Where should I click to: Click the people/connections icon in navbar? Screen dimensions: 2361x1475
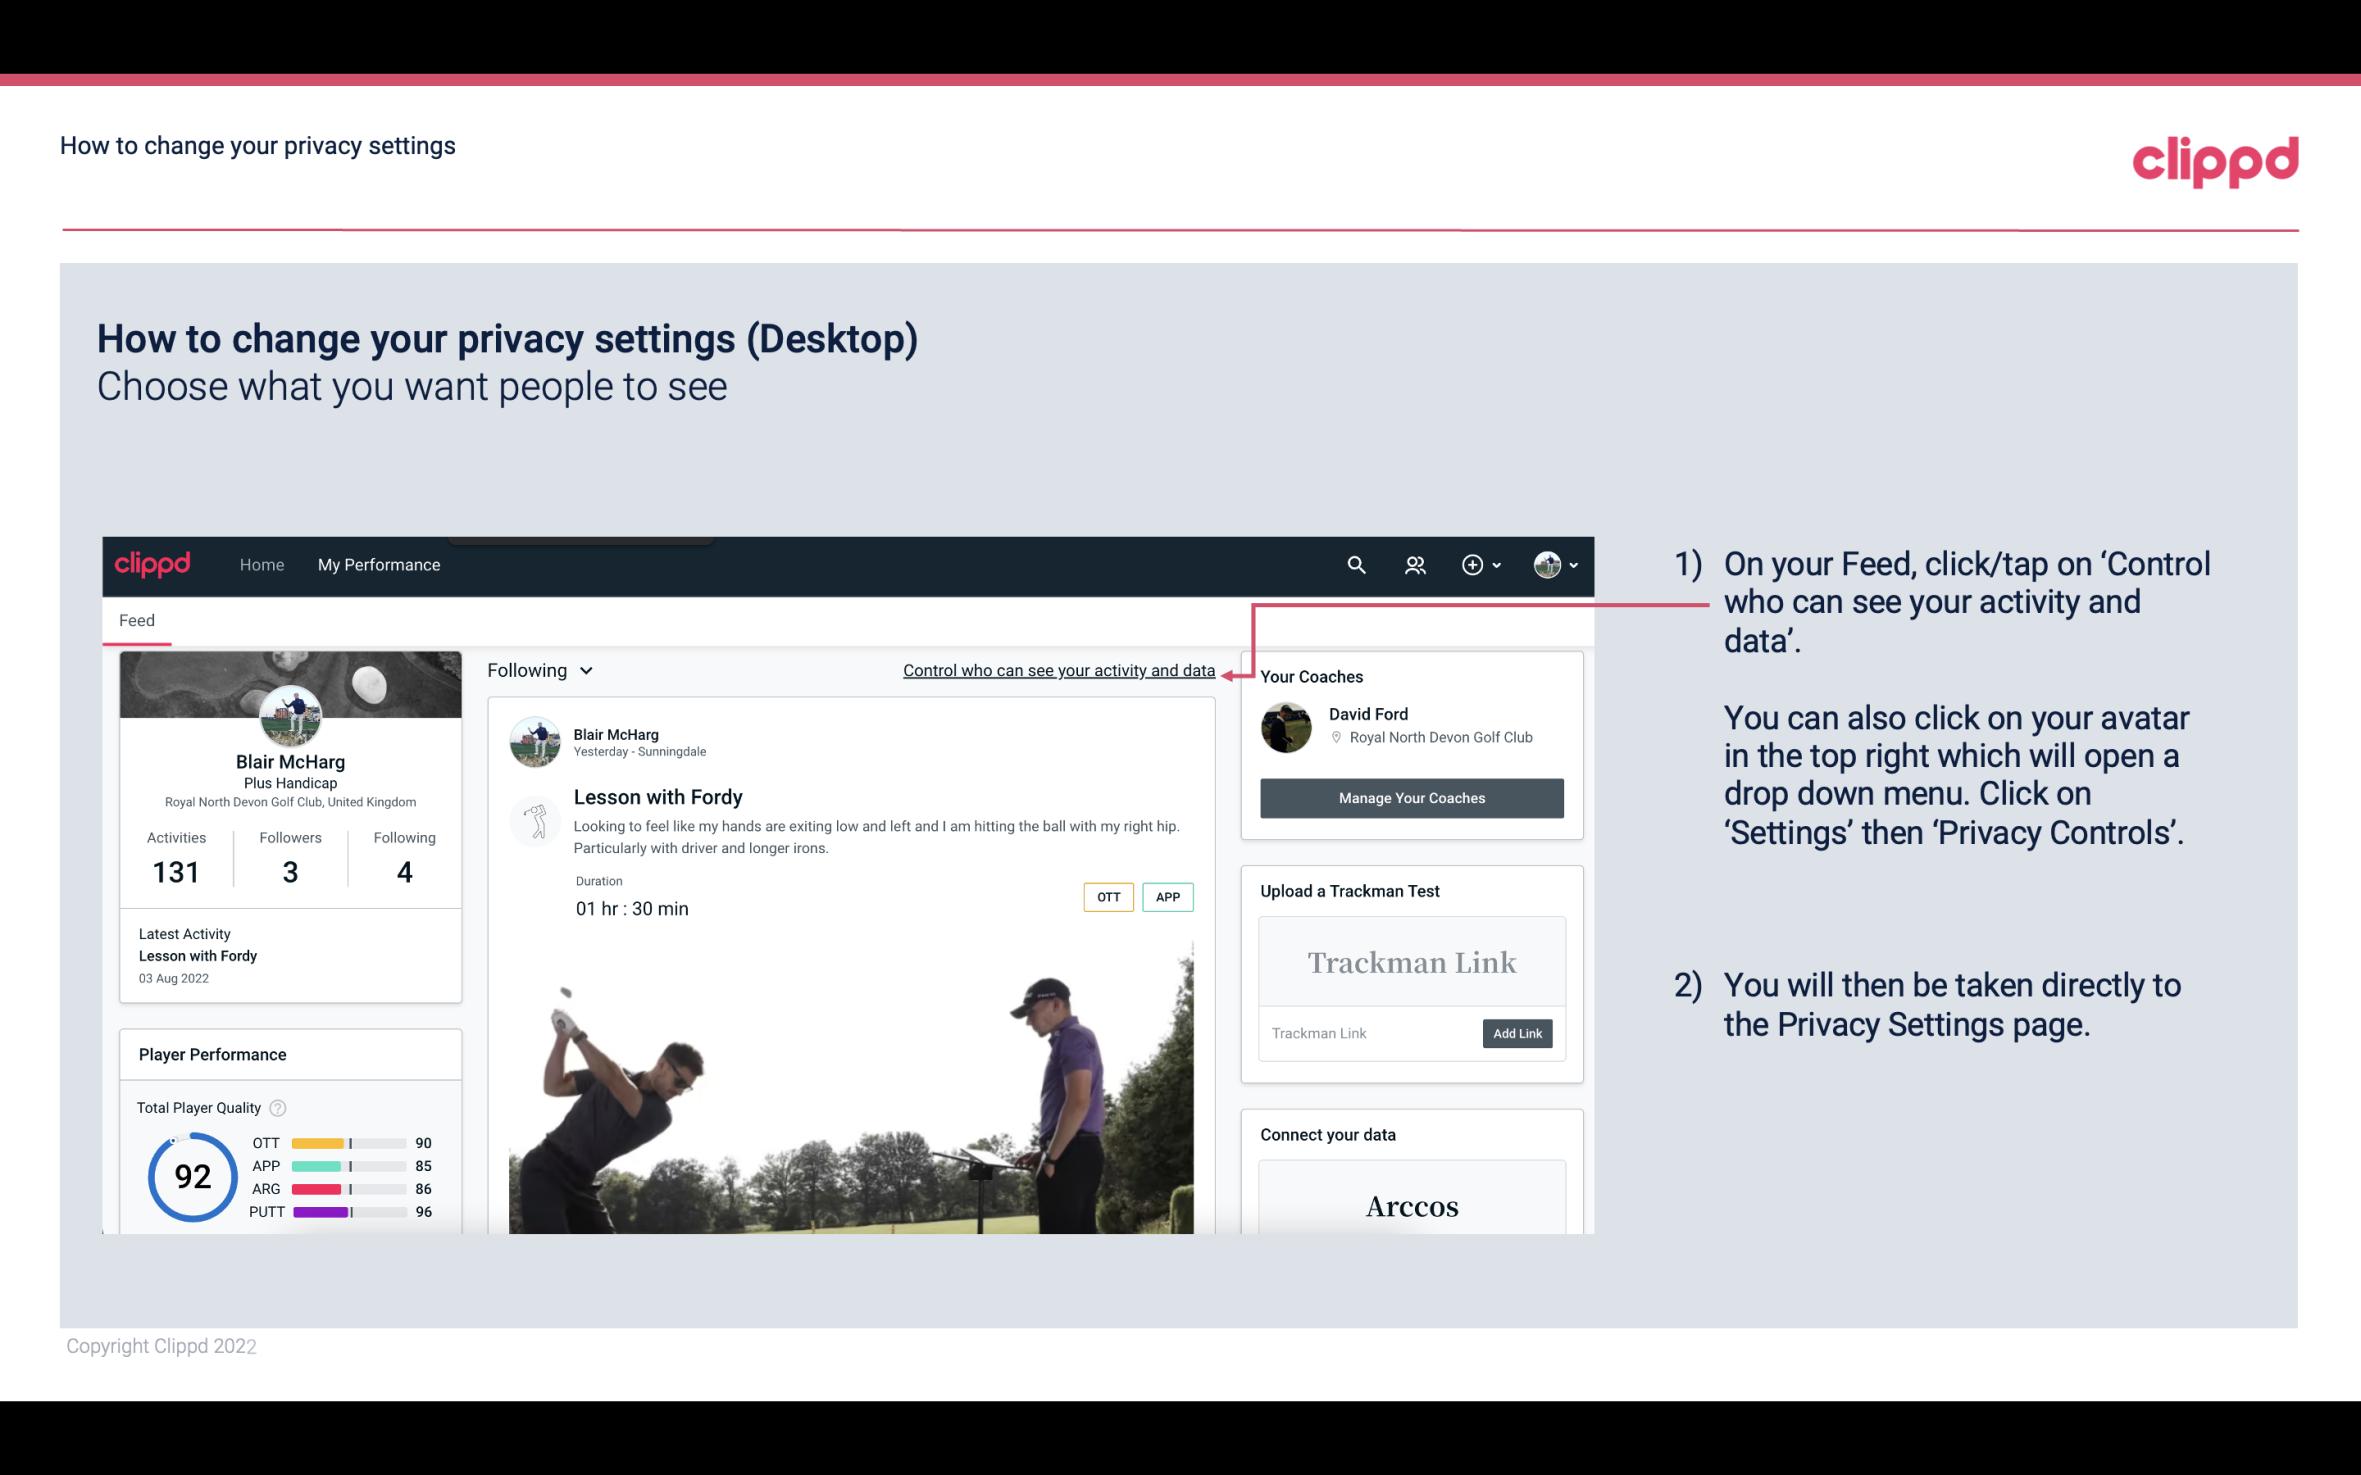(x=1417, y=564)
